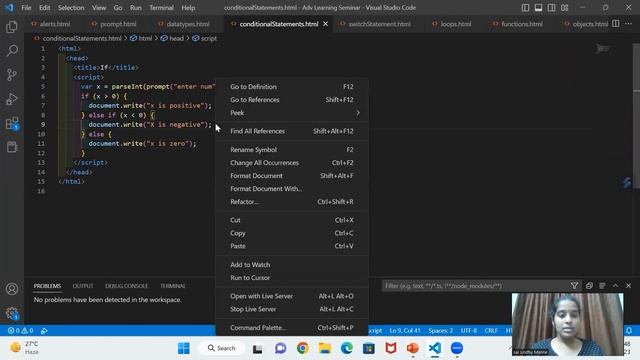Click the sixth activity bar icon below Extensions

pyautogui.click(x=12, y=147)
